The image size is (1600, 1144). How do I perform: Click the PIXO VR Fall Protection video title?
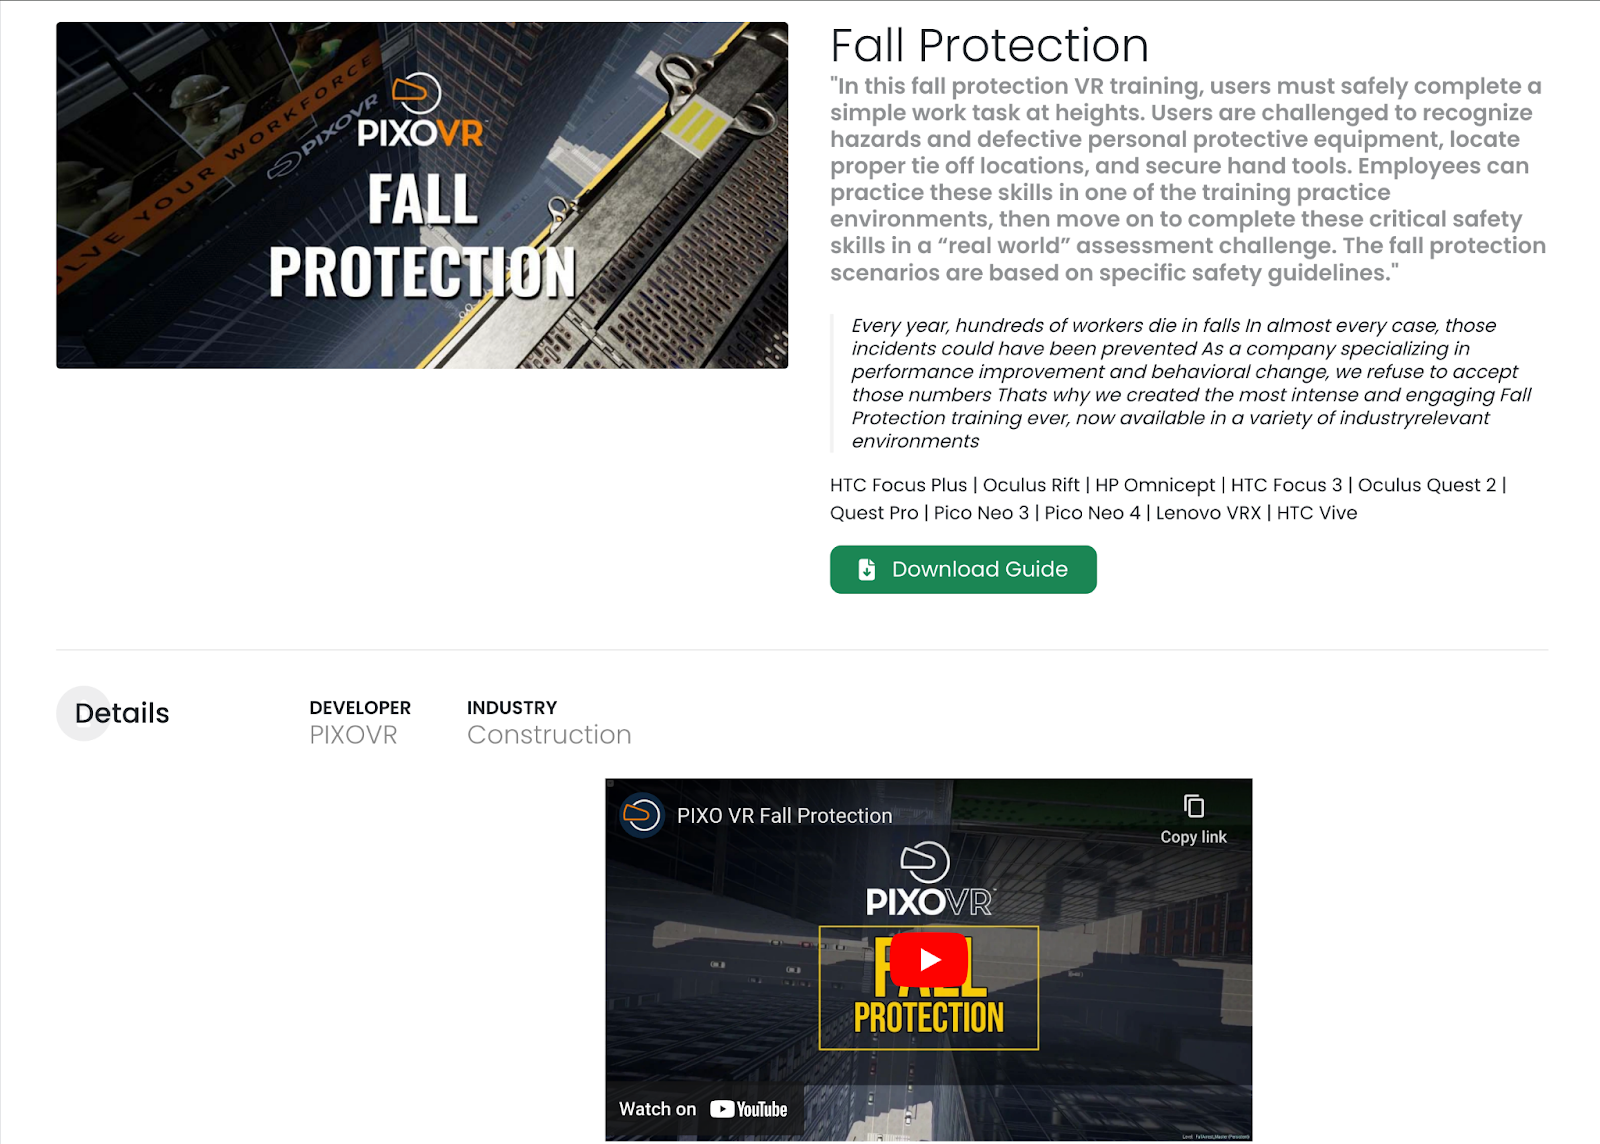click(784, 816)
